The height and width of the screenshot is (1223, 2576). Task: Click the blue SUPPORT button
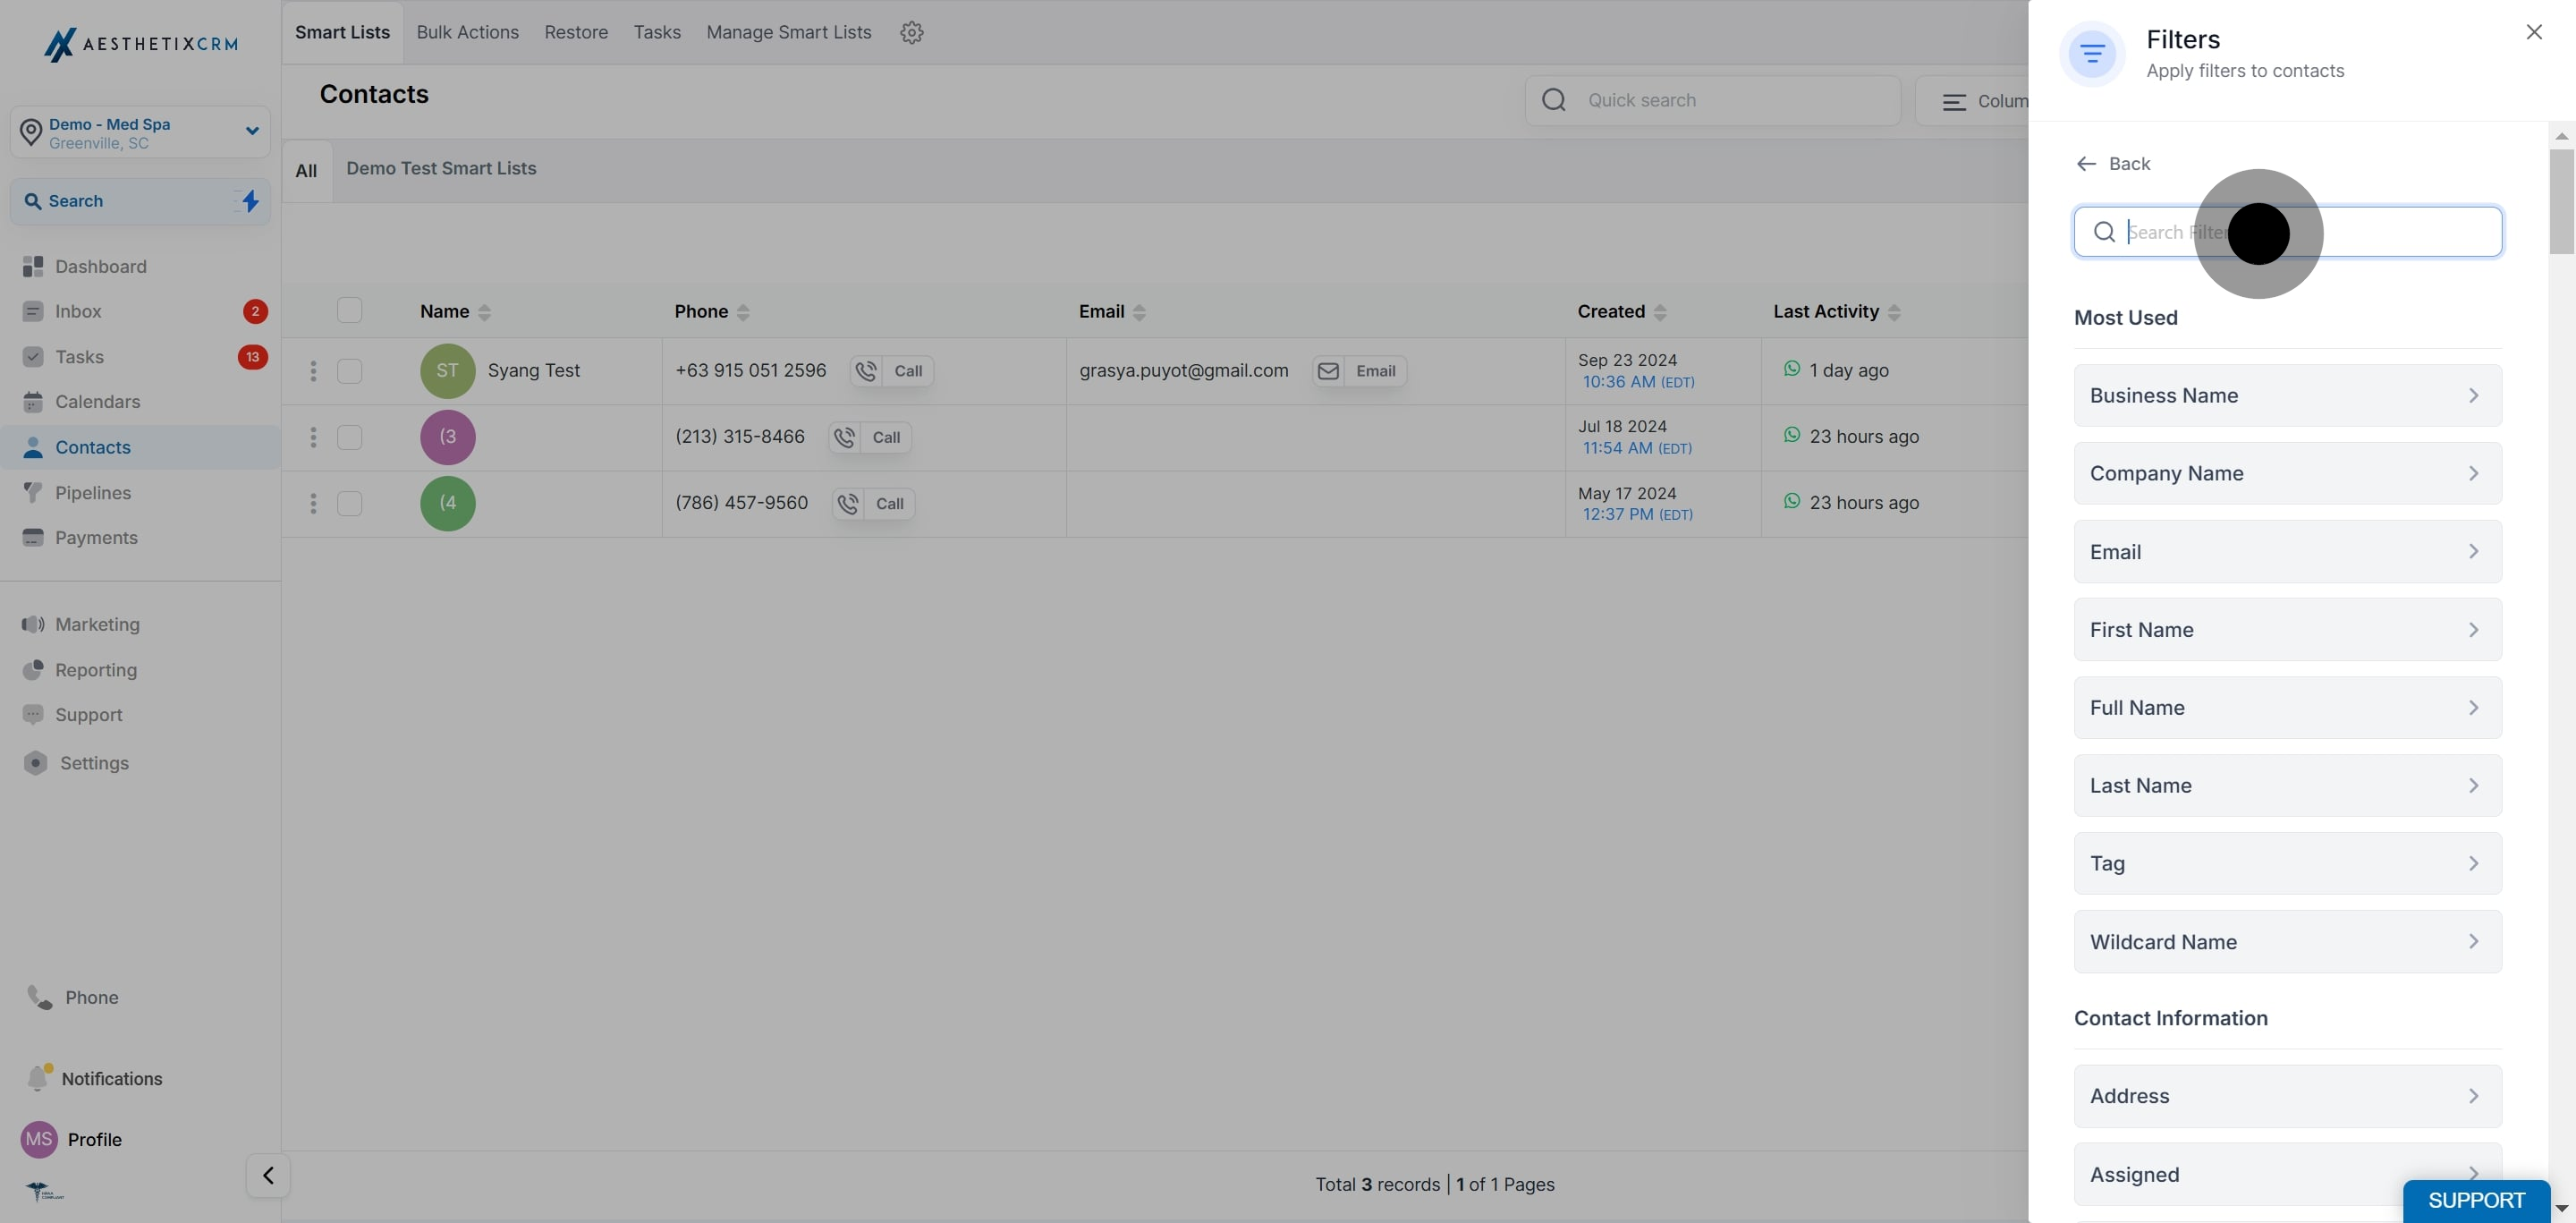tap(2476, 1200)
